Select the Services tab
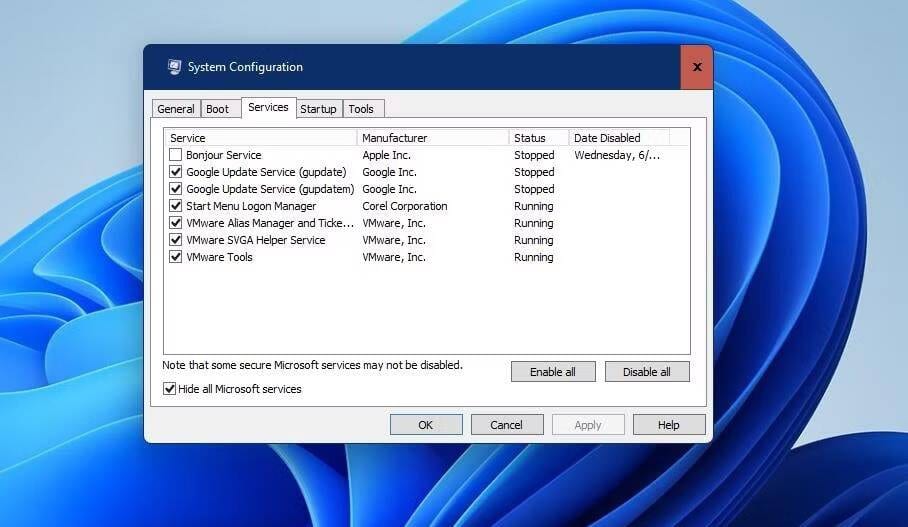The width and height of the screenshot is (908, 527). 268,107
